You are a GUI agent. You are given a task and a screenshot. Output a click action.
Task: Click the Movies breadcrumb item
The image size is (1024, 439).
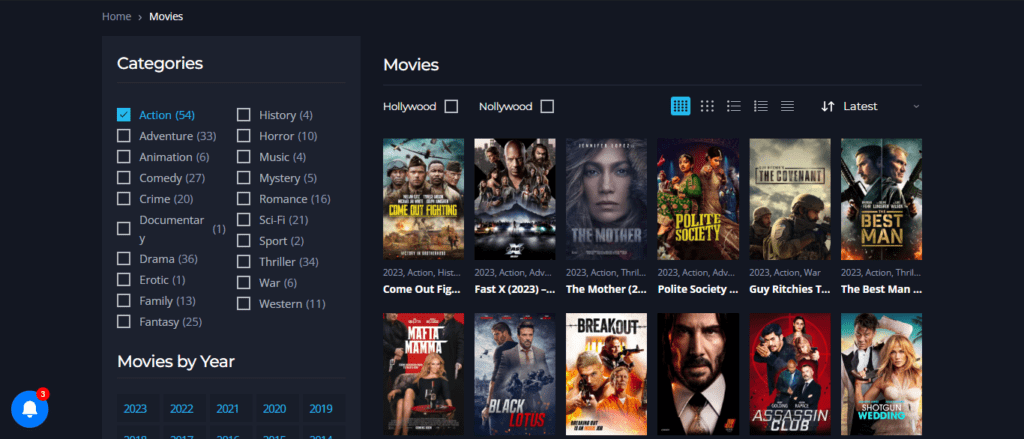[x=166, y=16]
